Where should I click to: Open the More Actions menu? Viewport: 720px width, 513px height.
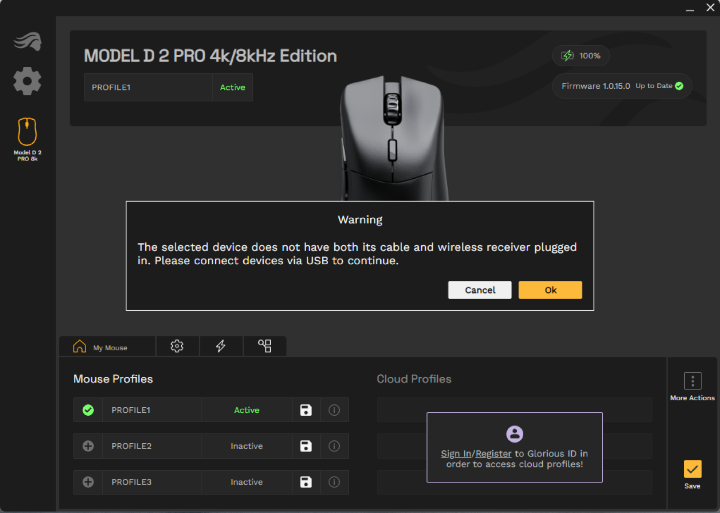click(692, 386)
